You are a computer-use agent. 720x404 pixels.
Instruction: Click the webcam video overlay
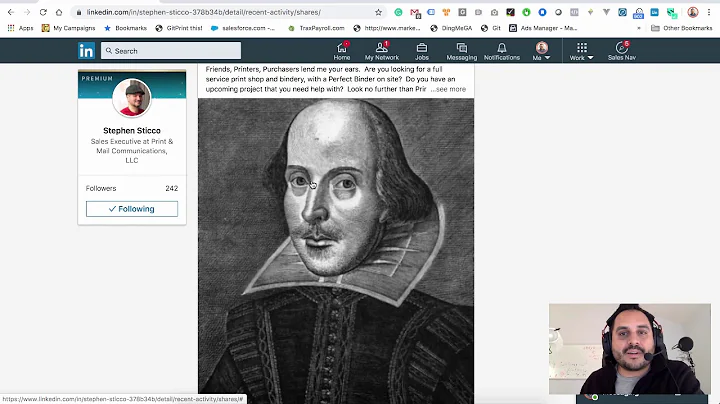(x=630, y=348)
